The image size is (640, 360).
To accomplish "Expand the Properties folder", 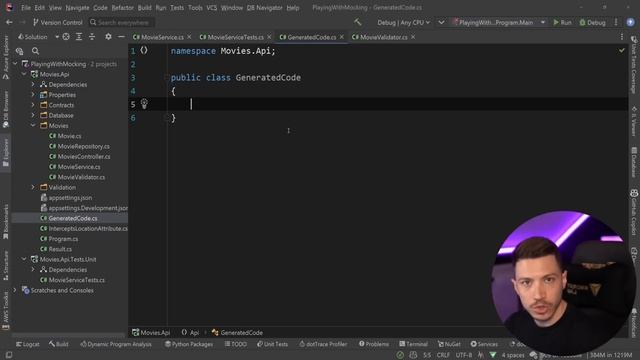I will point(33,94).
